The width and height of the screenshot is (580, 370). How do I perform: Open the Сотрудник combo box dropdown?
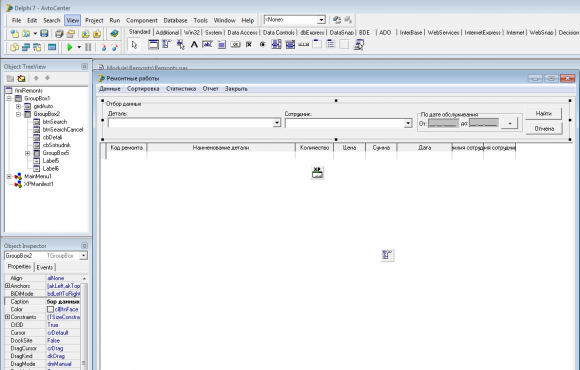(x=408, y=123)
